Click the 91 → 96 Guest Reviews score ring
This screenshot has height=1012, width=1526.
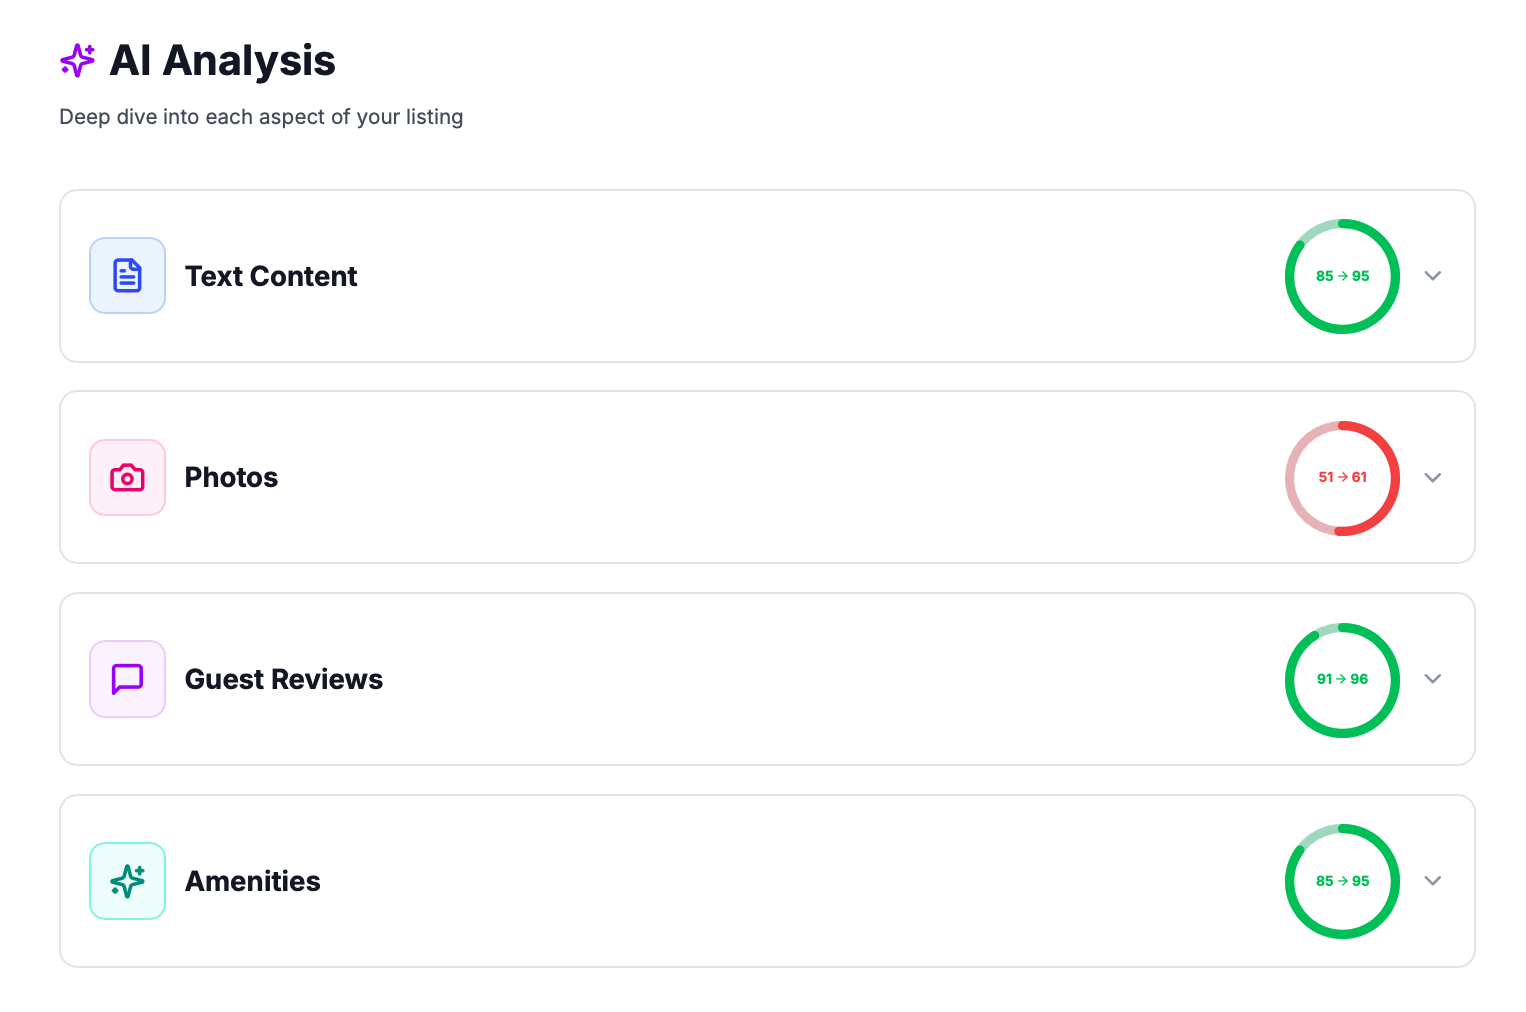click(1342, 679)
